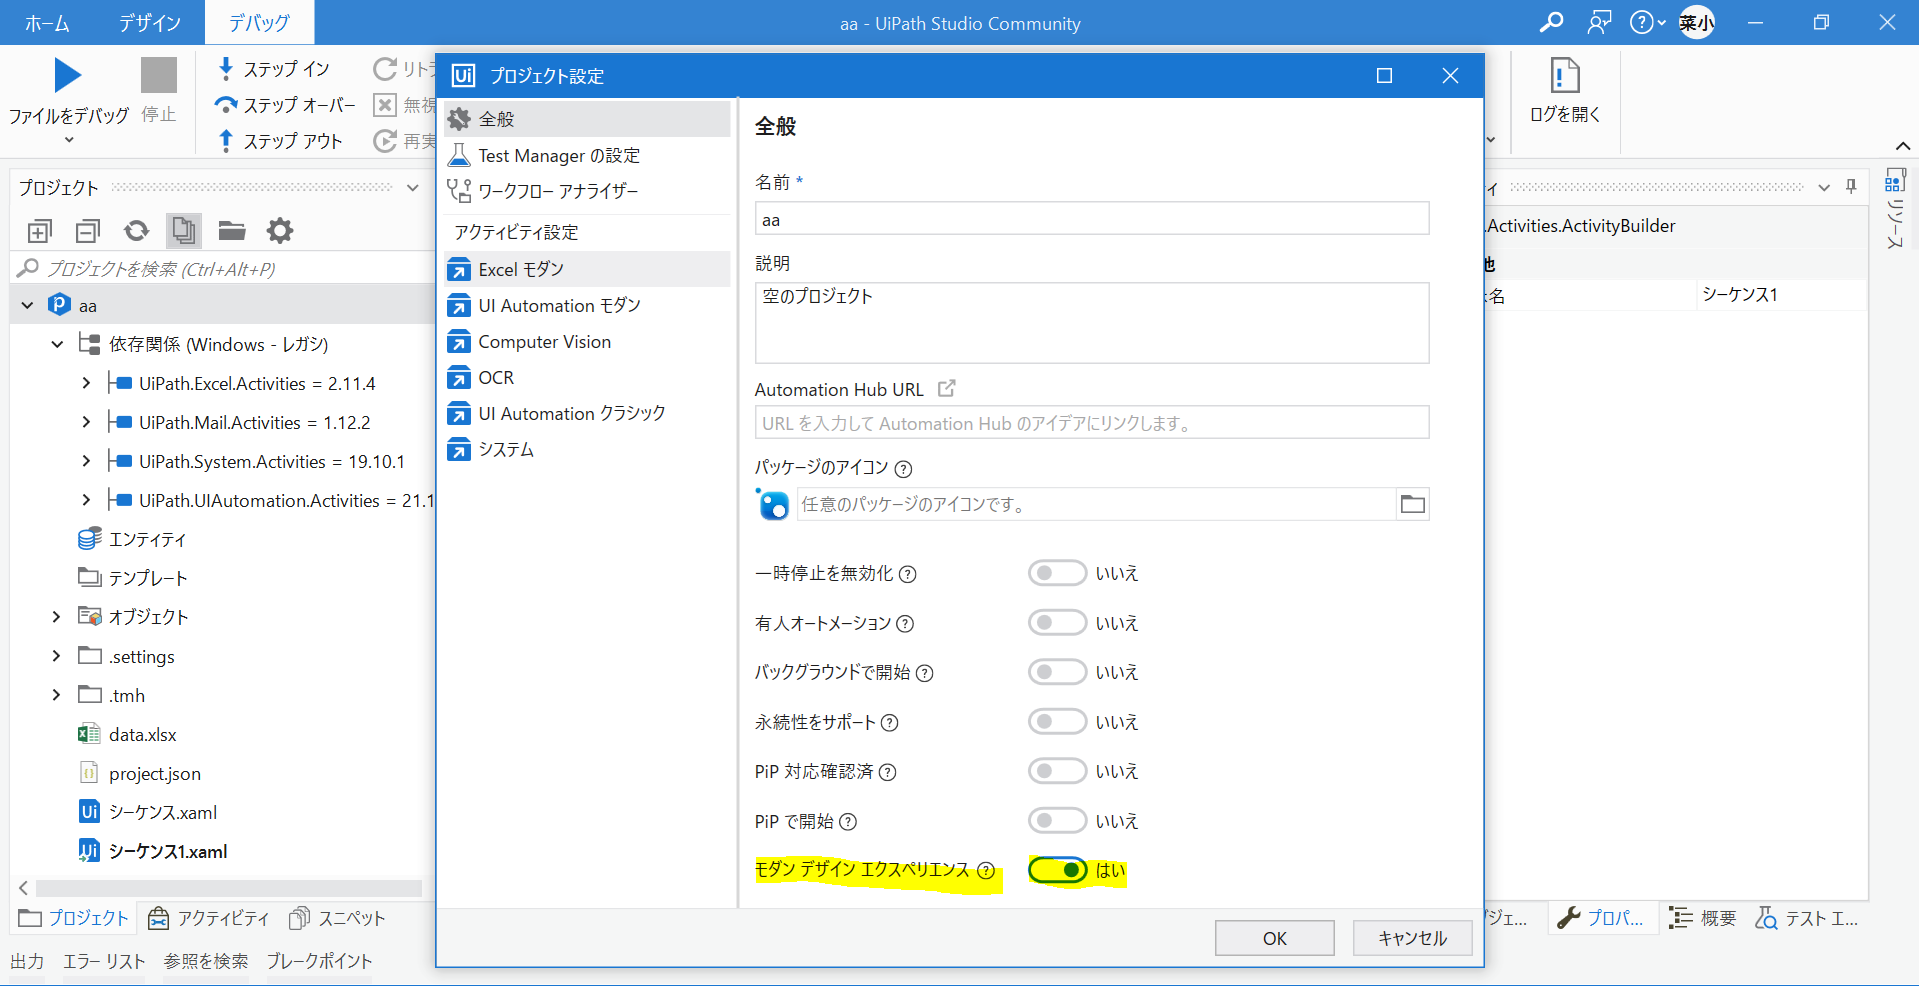Click the Stop debugging square icon
The height and width of the screenshot is (986, 1919).
(x=158, y=75)
